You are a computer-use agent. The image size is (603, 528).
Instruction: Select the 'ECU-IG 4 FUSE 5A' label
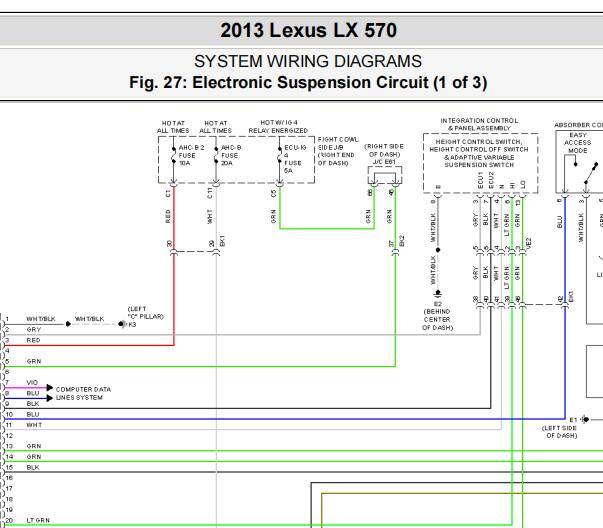(x=295, y=159)
